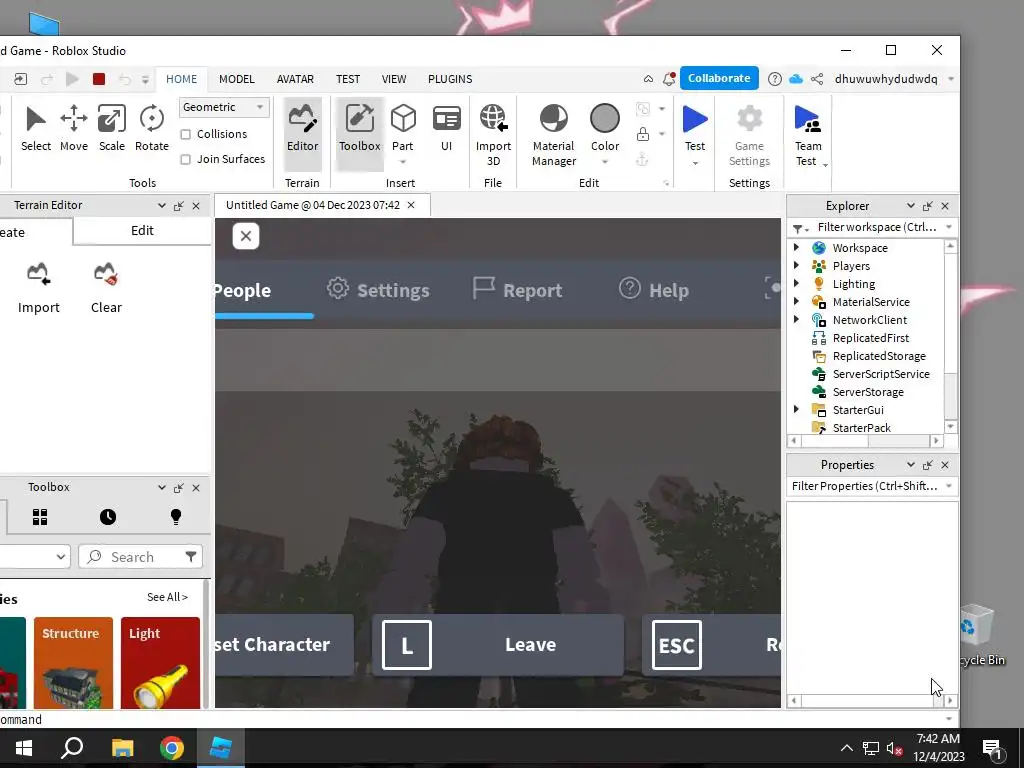Open the Toolbox category dropdown
The image size is (1024, 768).
click(33, 556)
